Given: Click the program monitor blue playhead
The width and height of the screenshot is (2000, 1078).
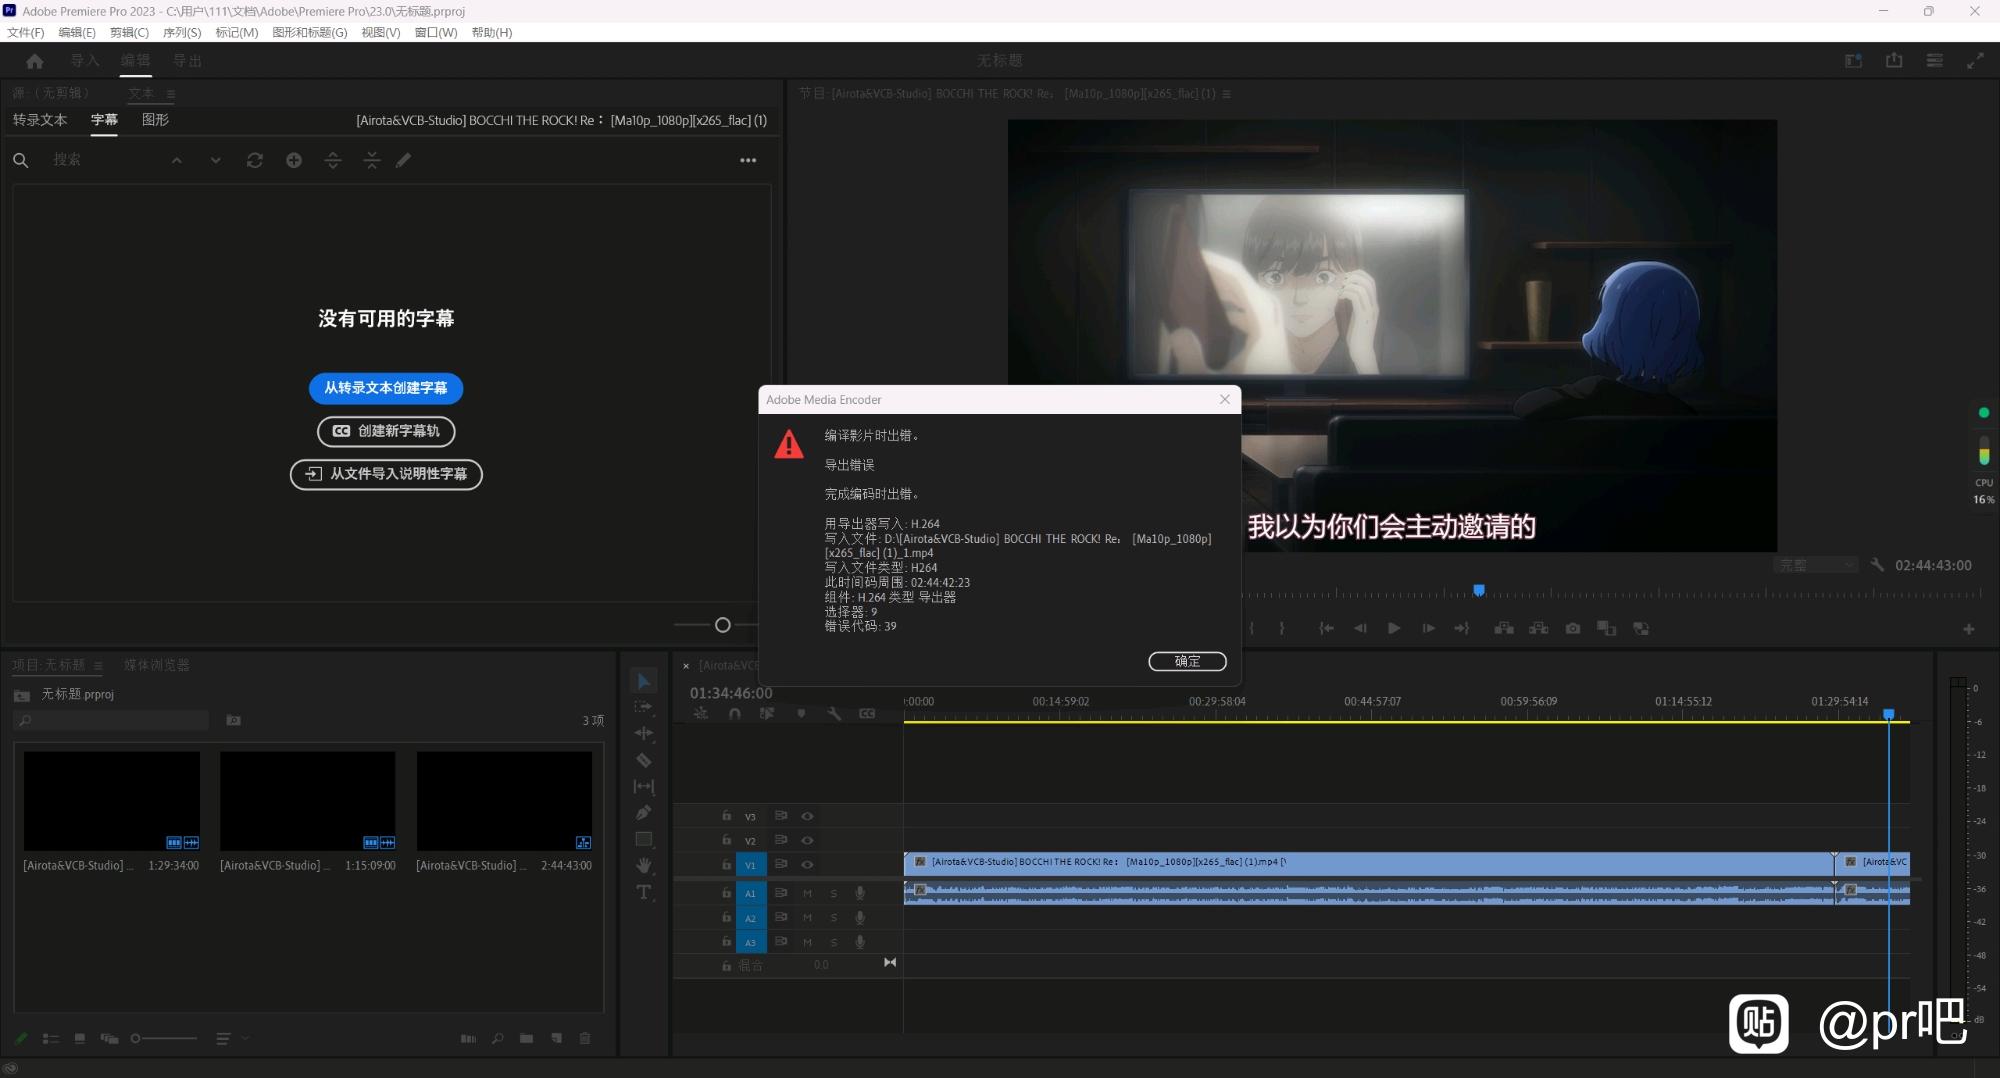Looking at the screenshot, I should [x=1479, y=590].
